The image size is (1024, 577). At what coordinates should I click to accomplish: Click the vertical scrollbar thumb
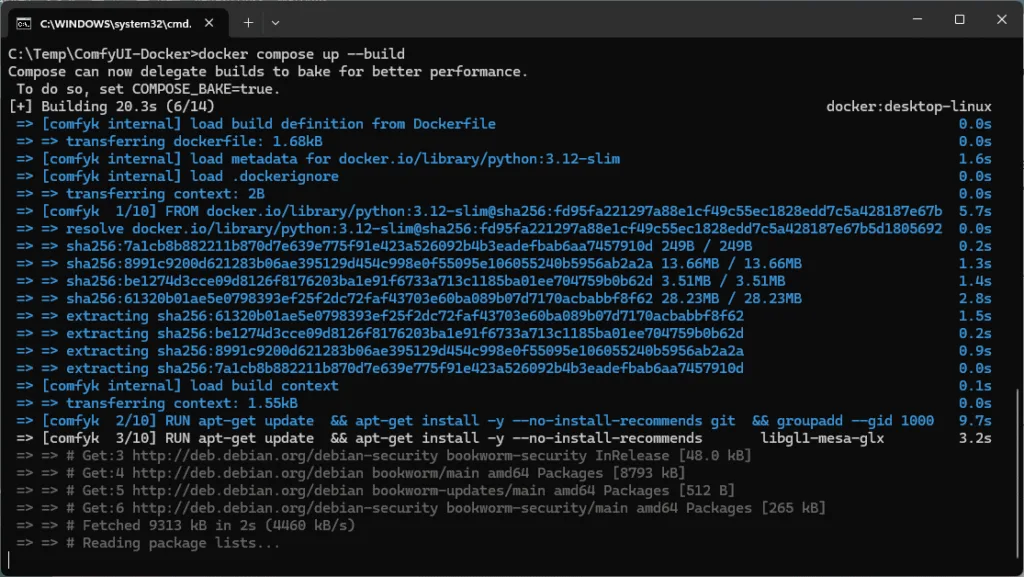pos(1017,470)
